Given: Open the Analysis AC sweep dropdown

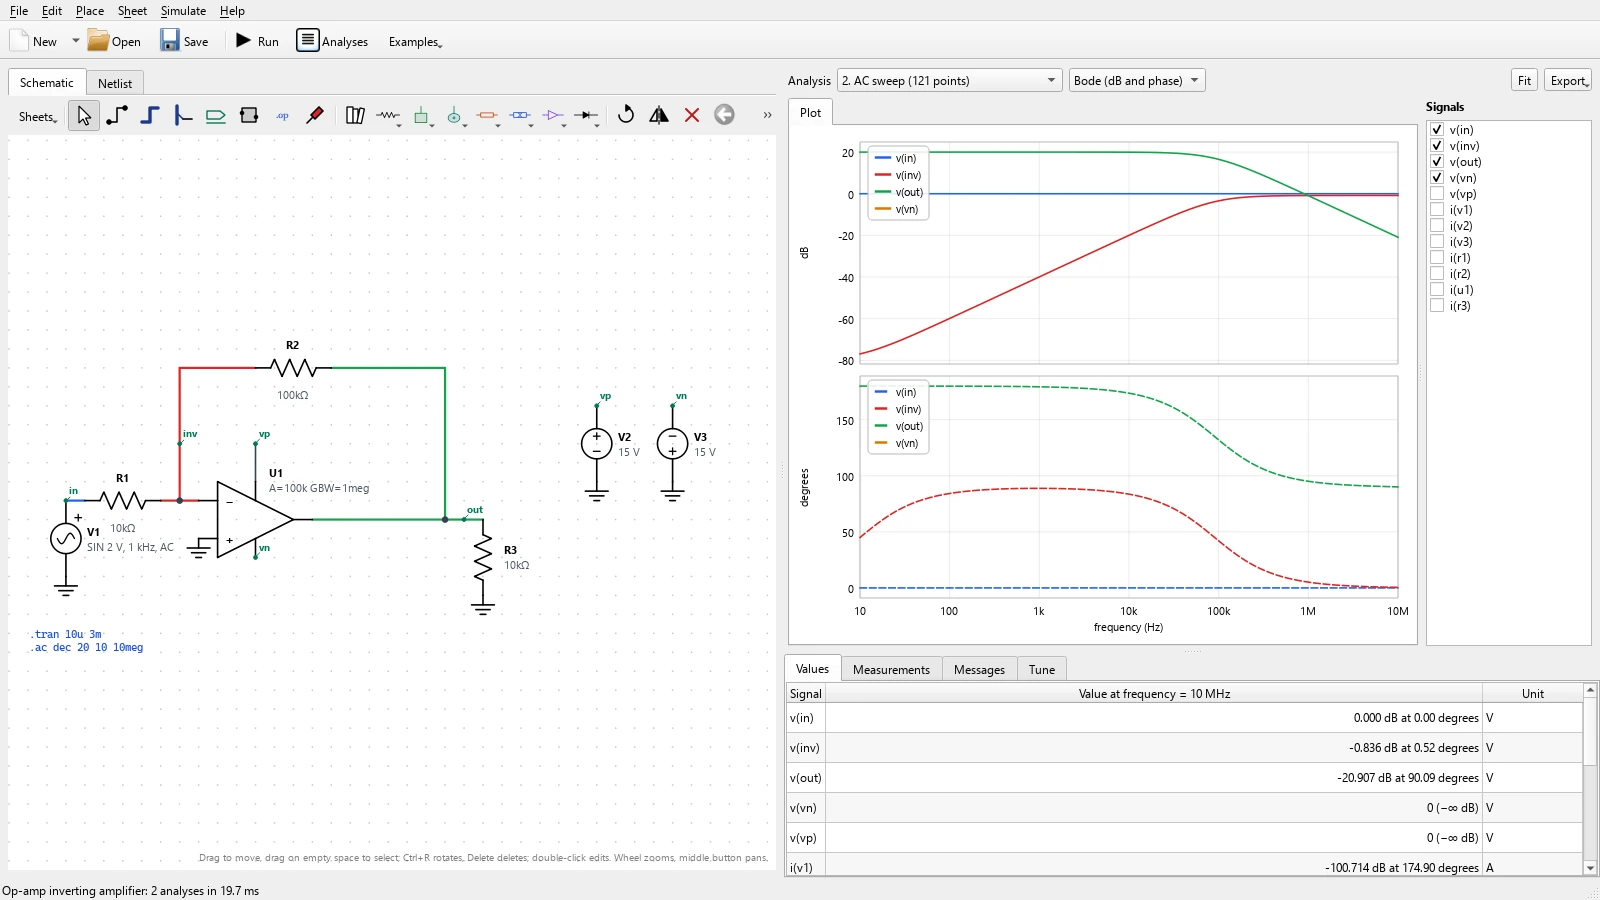Looking at the screenshot, I should click(949, 81).
